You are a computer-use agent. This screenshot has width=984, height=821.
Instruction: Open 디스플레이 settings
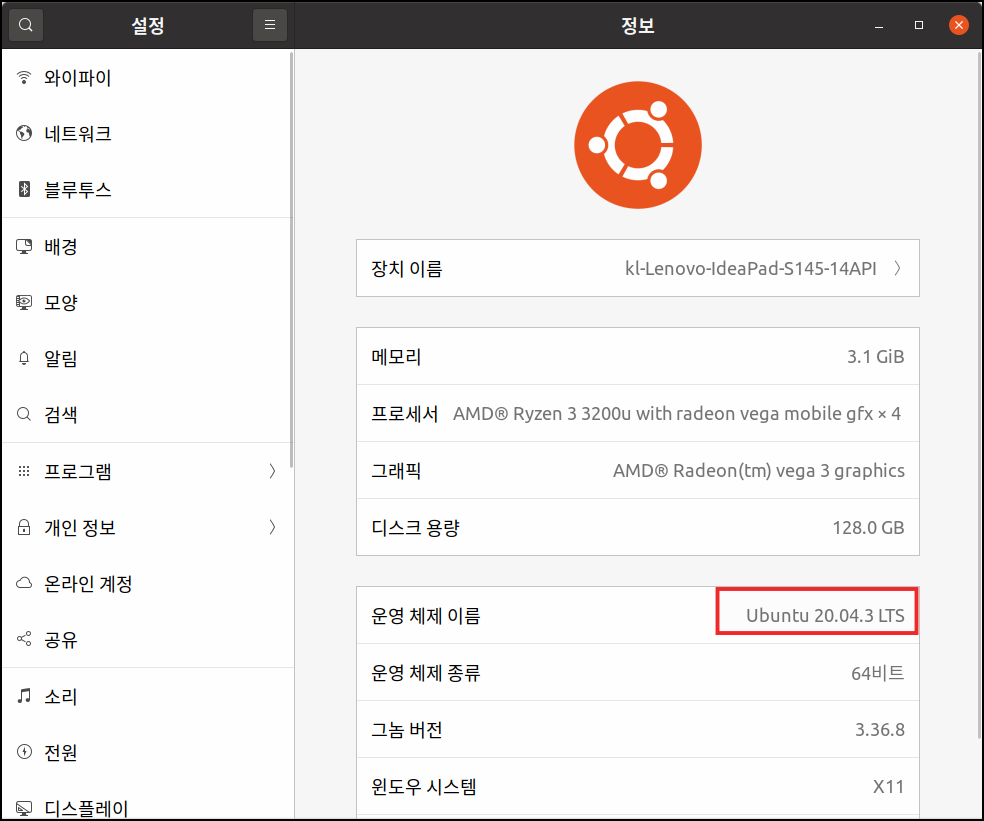(x=147, y=801)
